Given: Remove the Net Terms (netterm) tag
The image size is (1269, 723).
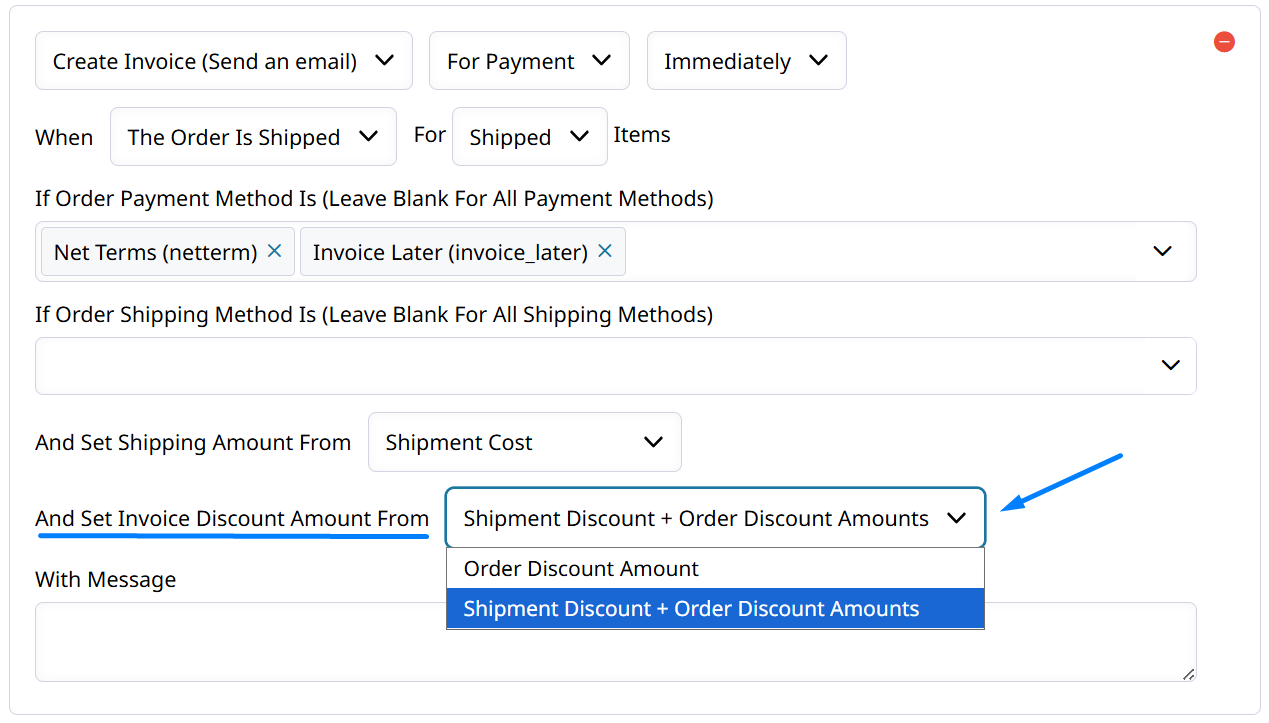Looking at the screenshot, I should (275, 251).
